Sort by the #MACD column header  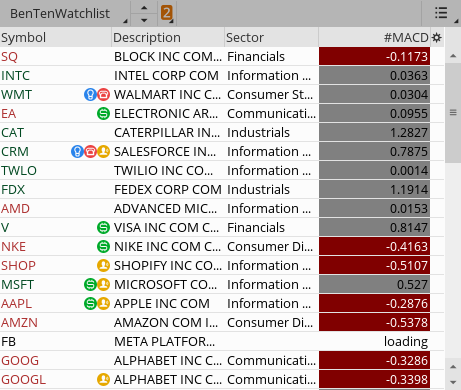[374, 37]
